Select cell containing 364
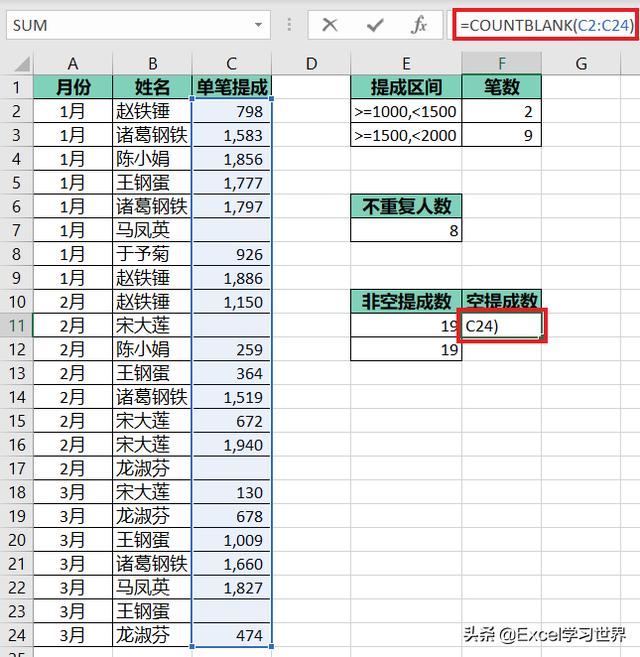Viewport: 640px width, 657px height. point(232,373)
